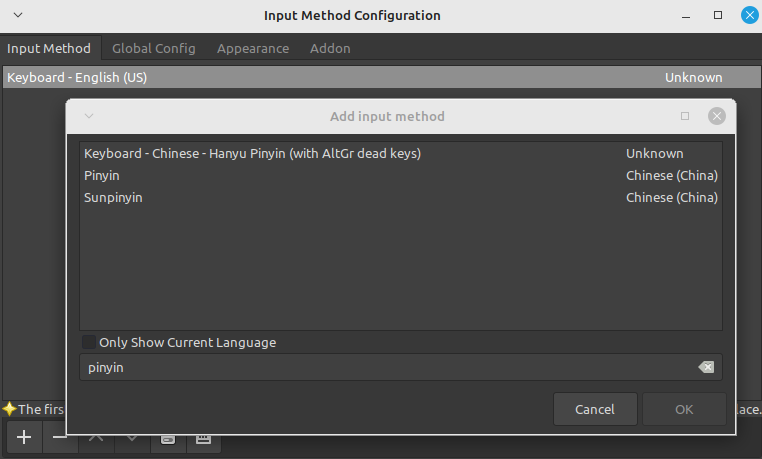Click the add input method plus icon
Image resolution: width=762 pixels, height=459 pixels.
[x=24, y=437]
